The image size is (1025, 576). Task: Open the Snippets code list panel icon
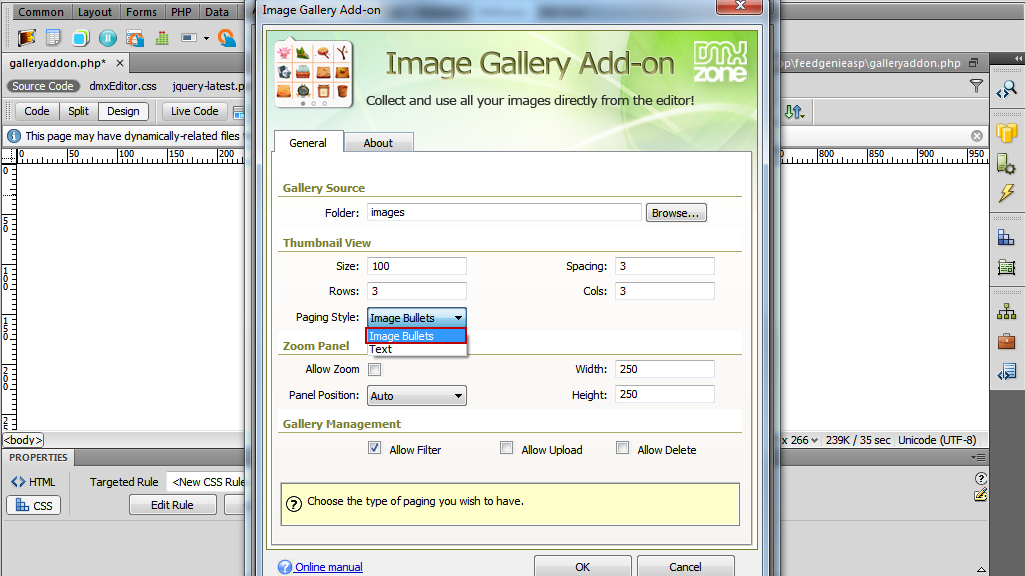pyautogui.click(x=1007, y=372)
